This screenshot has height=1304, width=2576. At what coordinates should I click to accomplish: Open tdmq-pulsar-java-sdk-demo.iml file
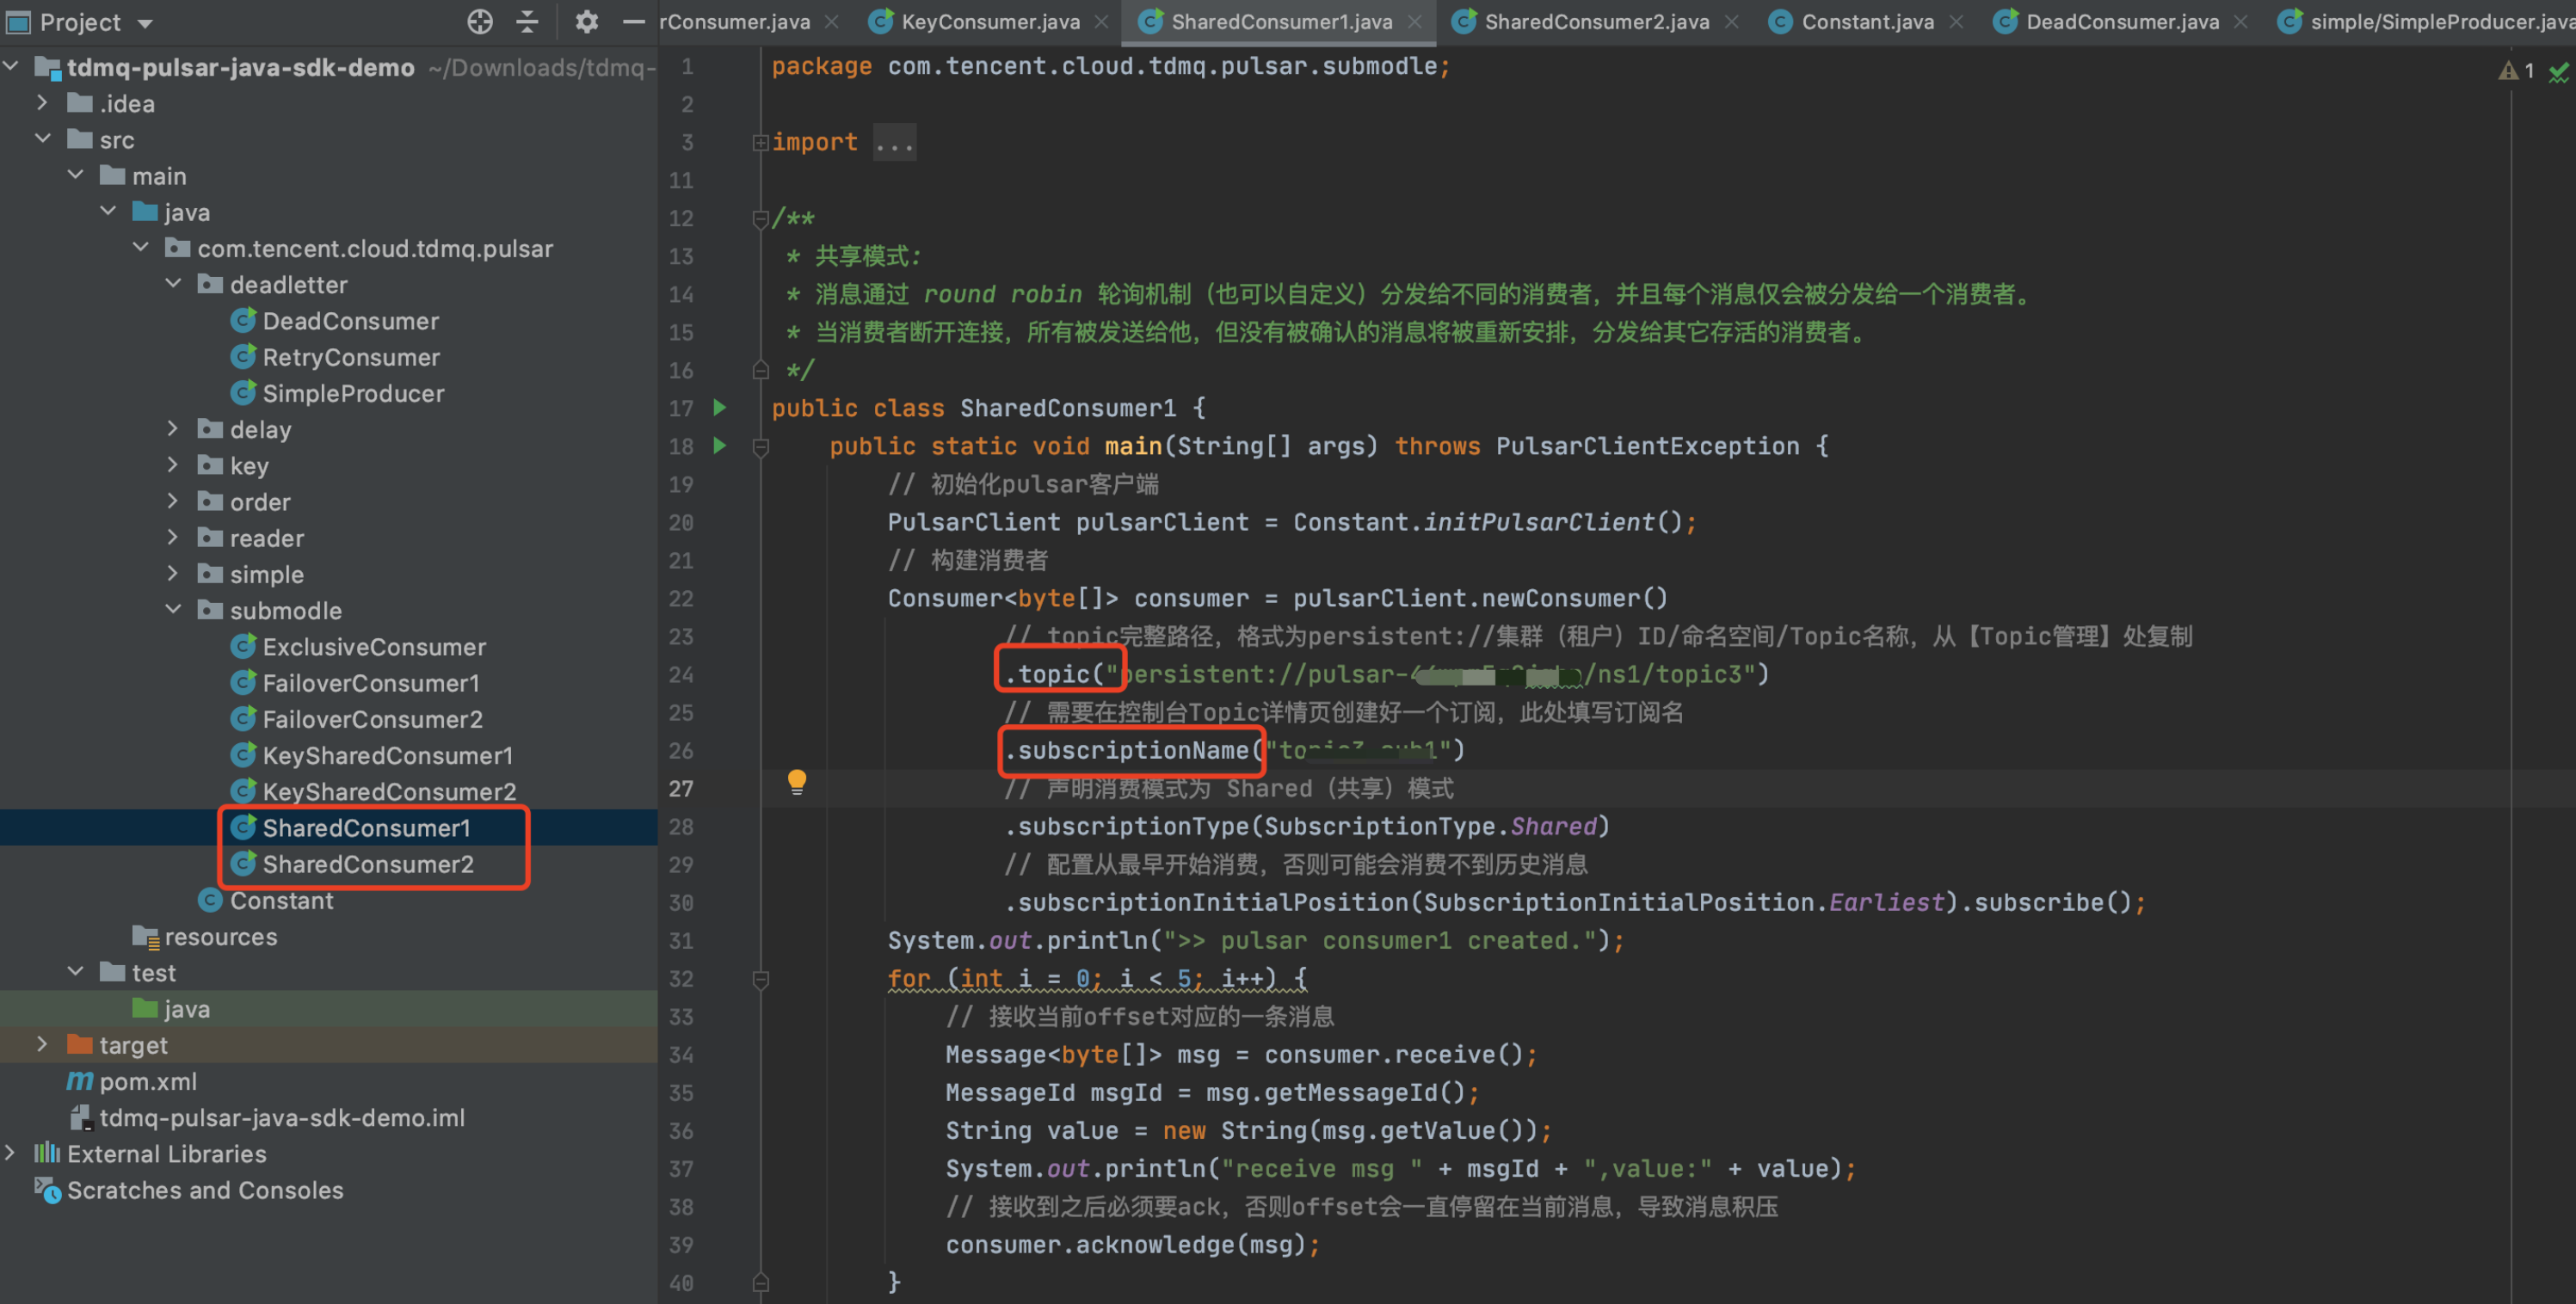(x=282, y=1117)
